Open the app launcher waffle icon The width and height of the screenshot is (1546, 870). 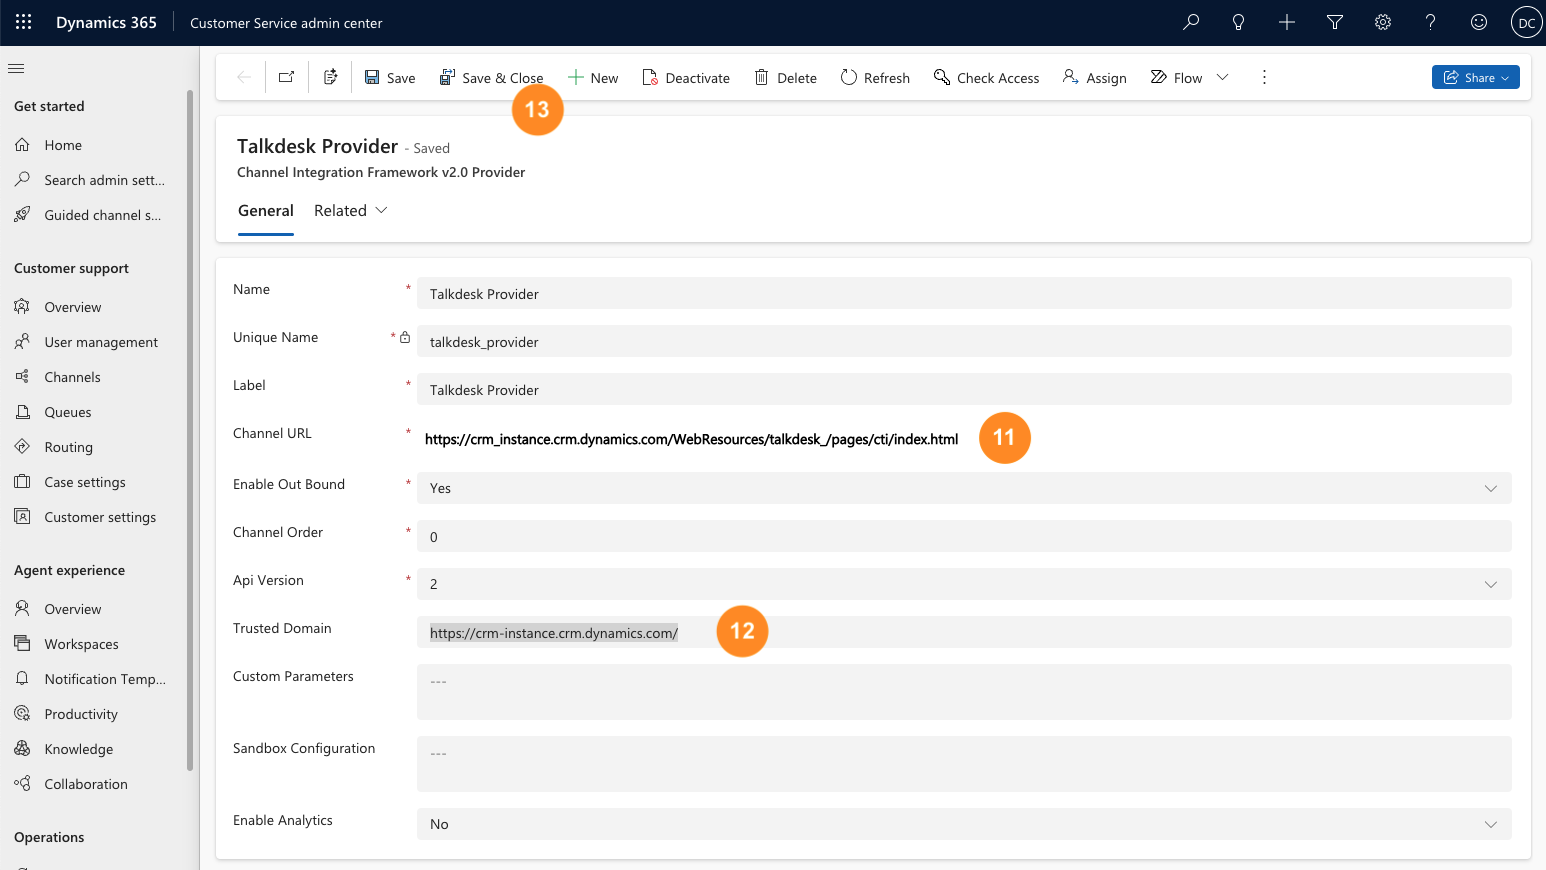pyautogui.click(x=24, y=22)
